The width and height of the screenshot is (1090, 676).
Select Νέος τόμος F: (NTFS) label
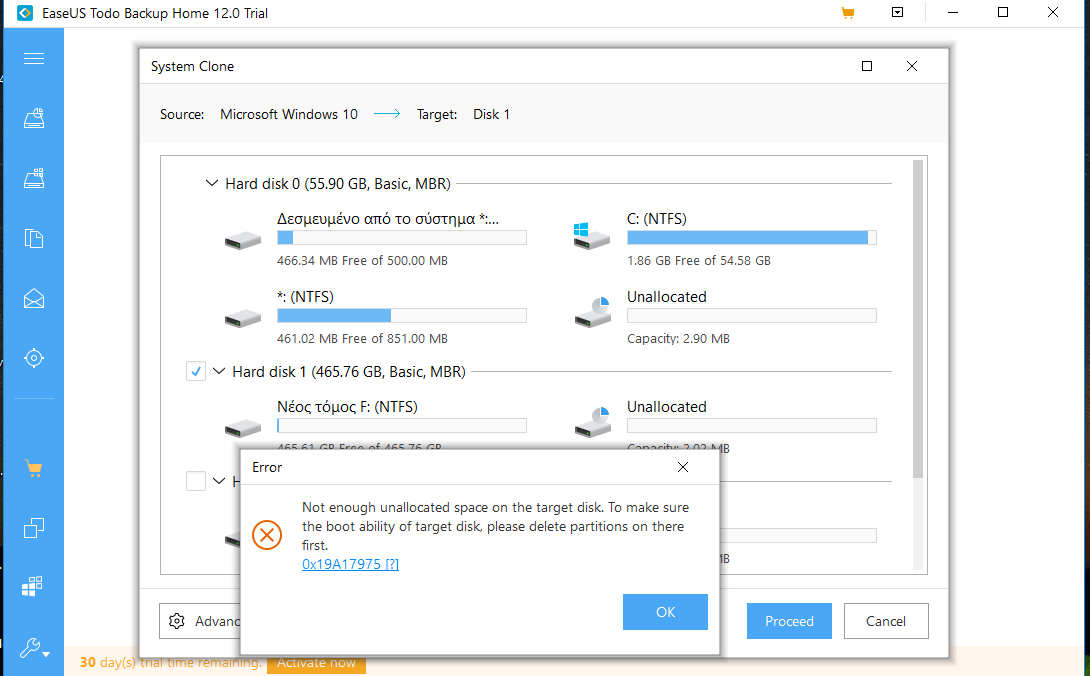click(347, 407)
